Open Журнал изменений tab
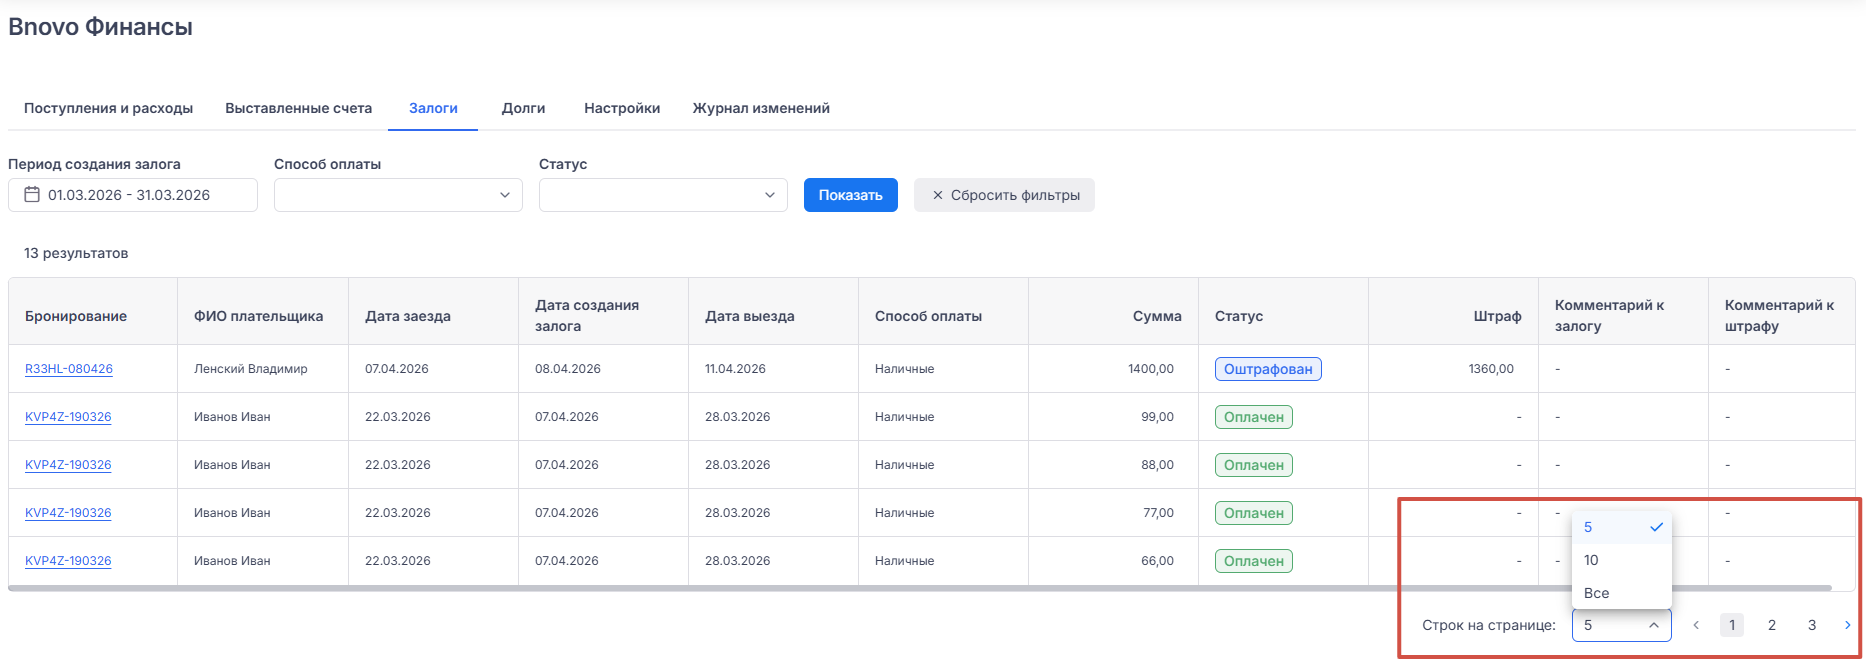The height and width of the screenshot is (669, 1866). [x=761, y=108]
